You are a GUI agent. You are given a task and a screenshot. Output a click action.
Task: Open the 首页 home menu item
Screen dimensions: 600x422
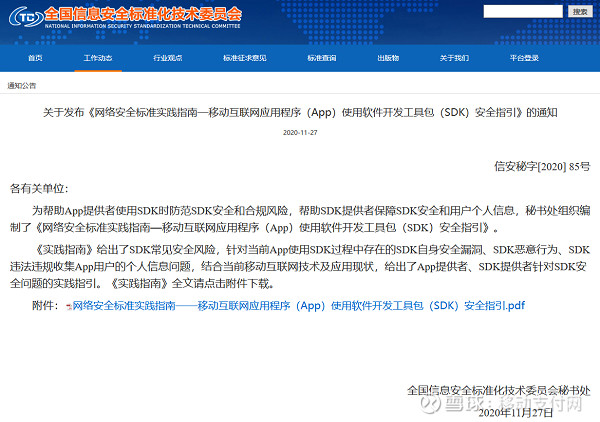coord(35,58)
